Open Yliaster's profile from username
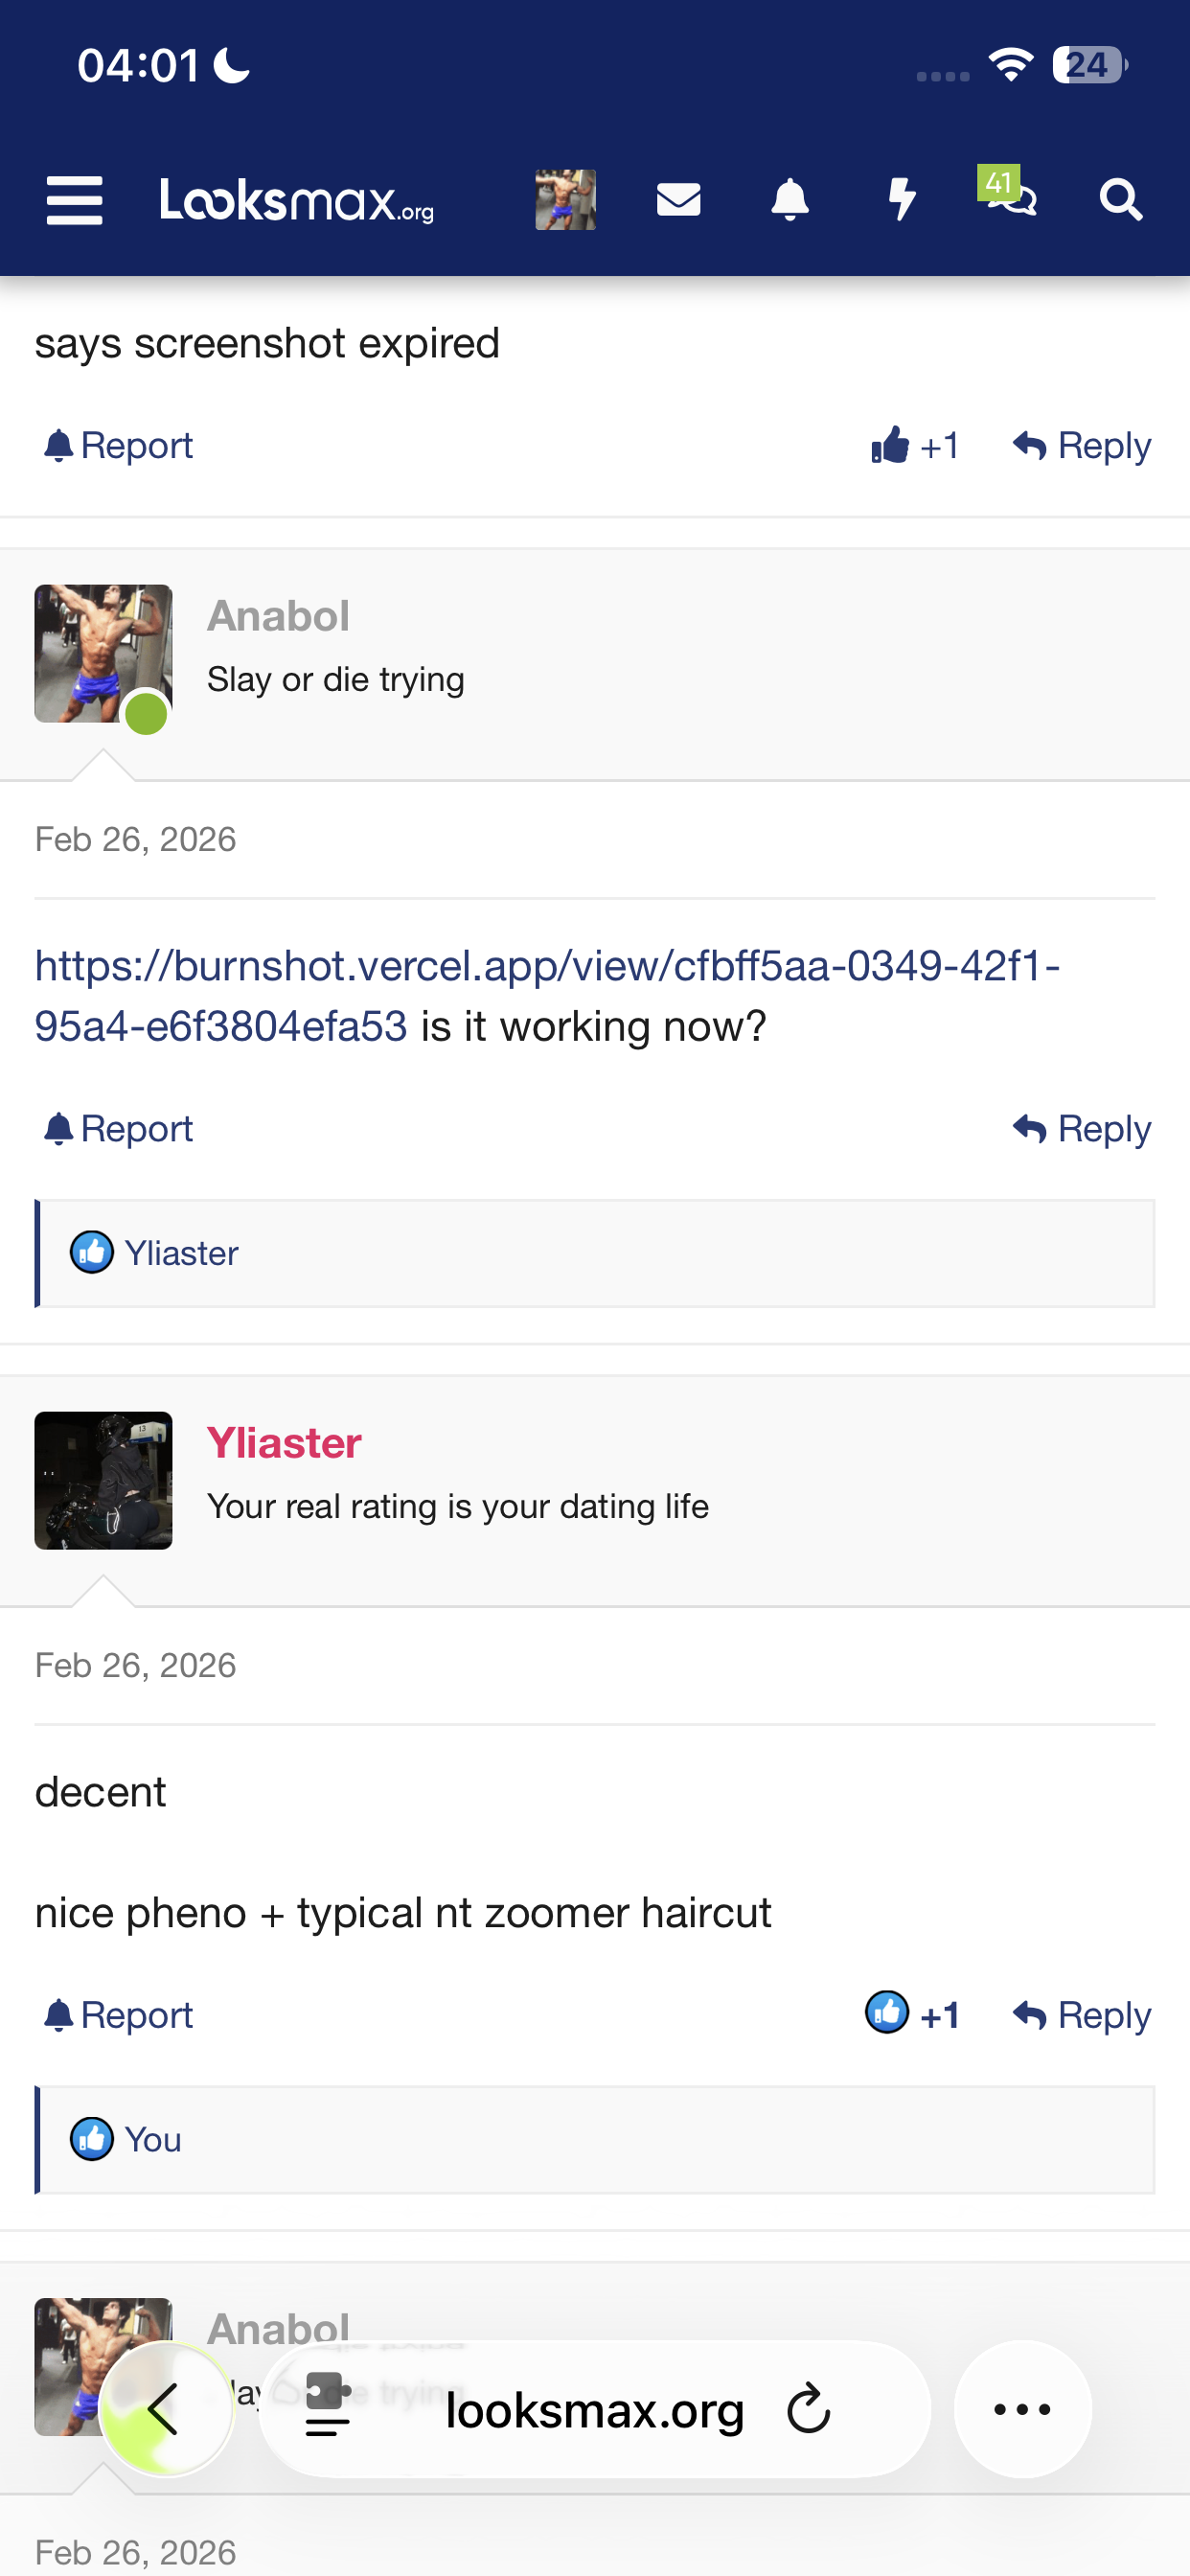This screenshot has width=1190, height=2576. (x=284, y=1443)
